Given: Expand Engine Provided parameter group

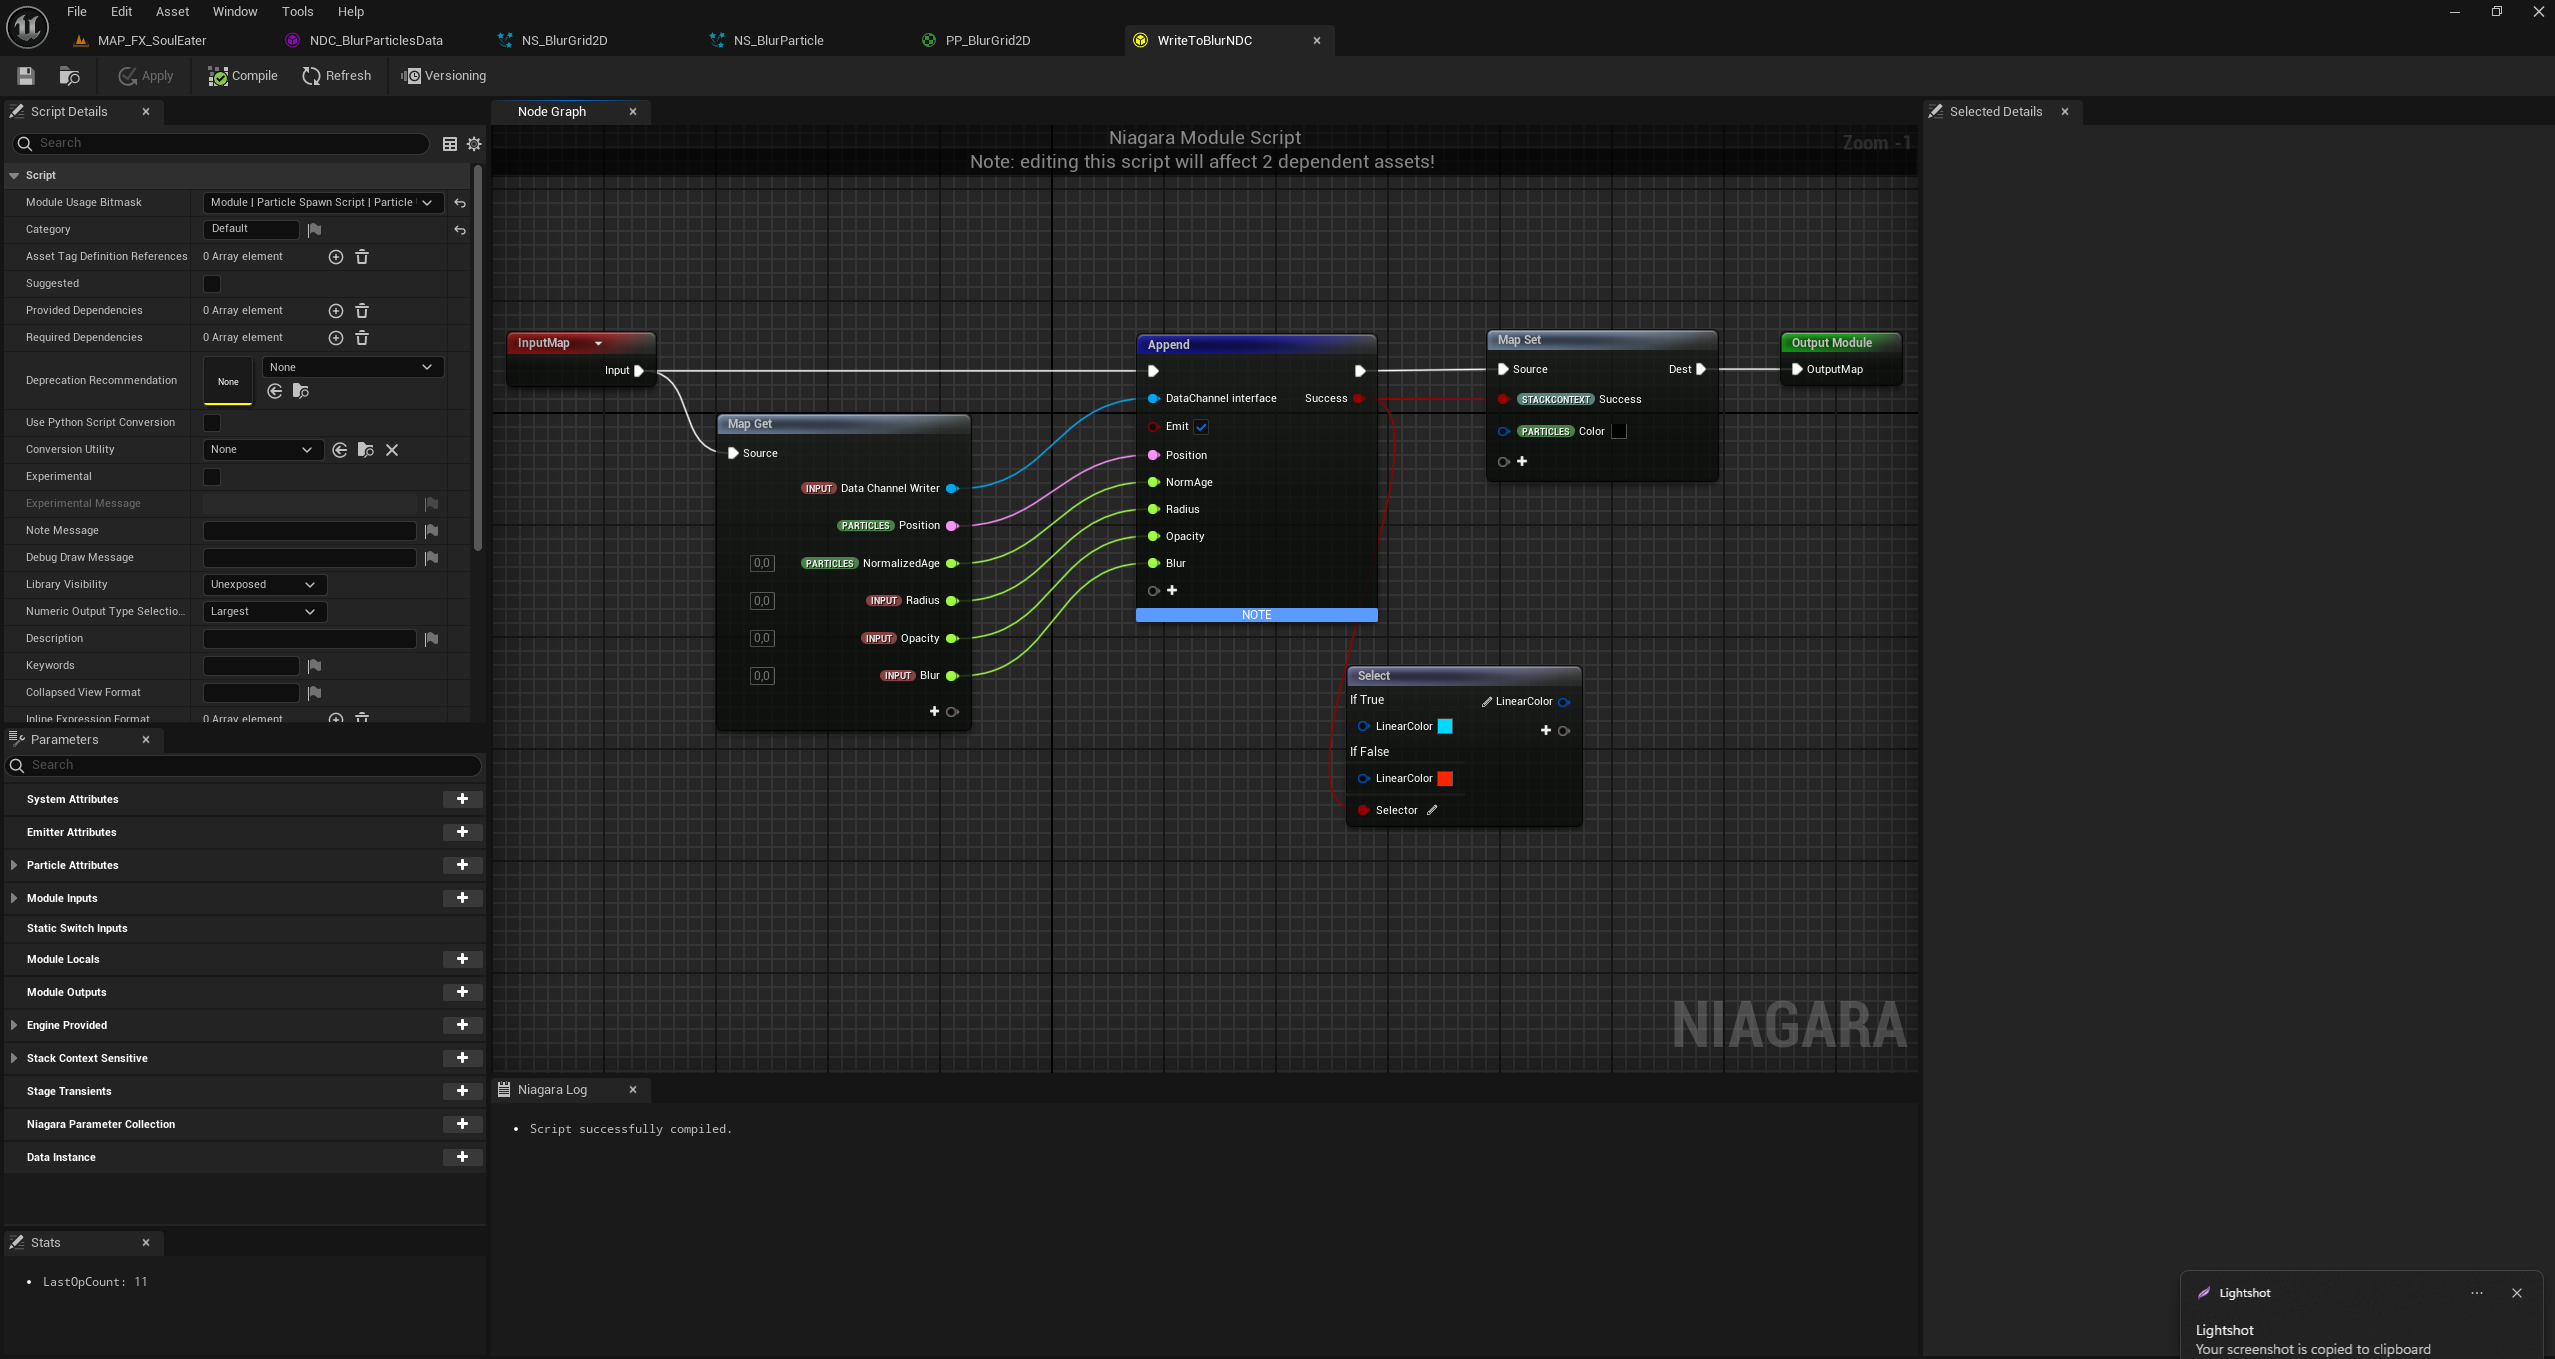Looking at the screenshot, I should tap(14, 1025).
